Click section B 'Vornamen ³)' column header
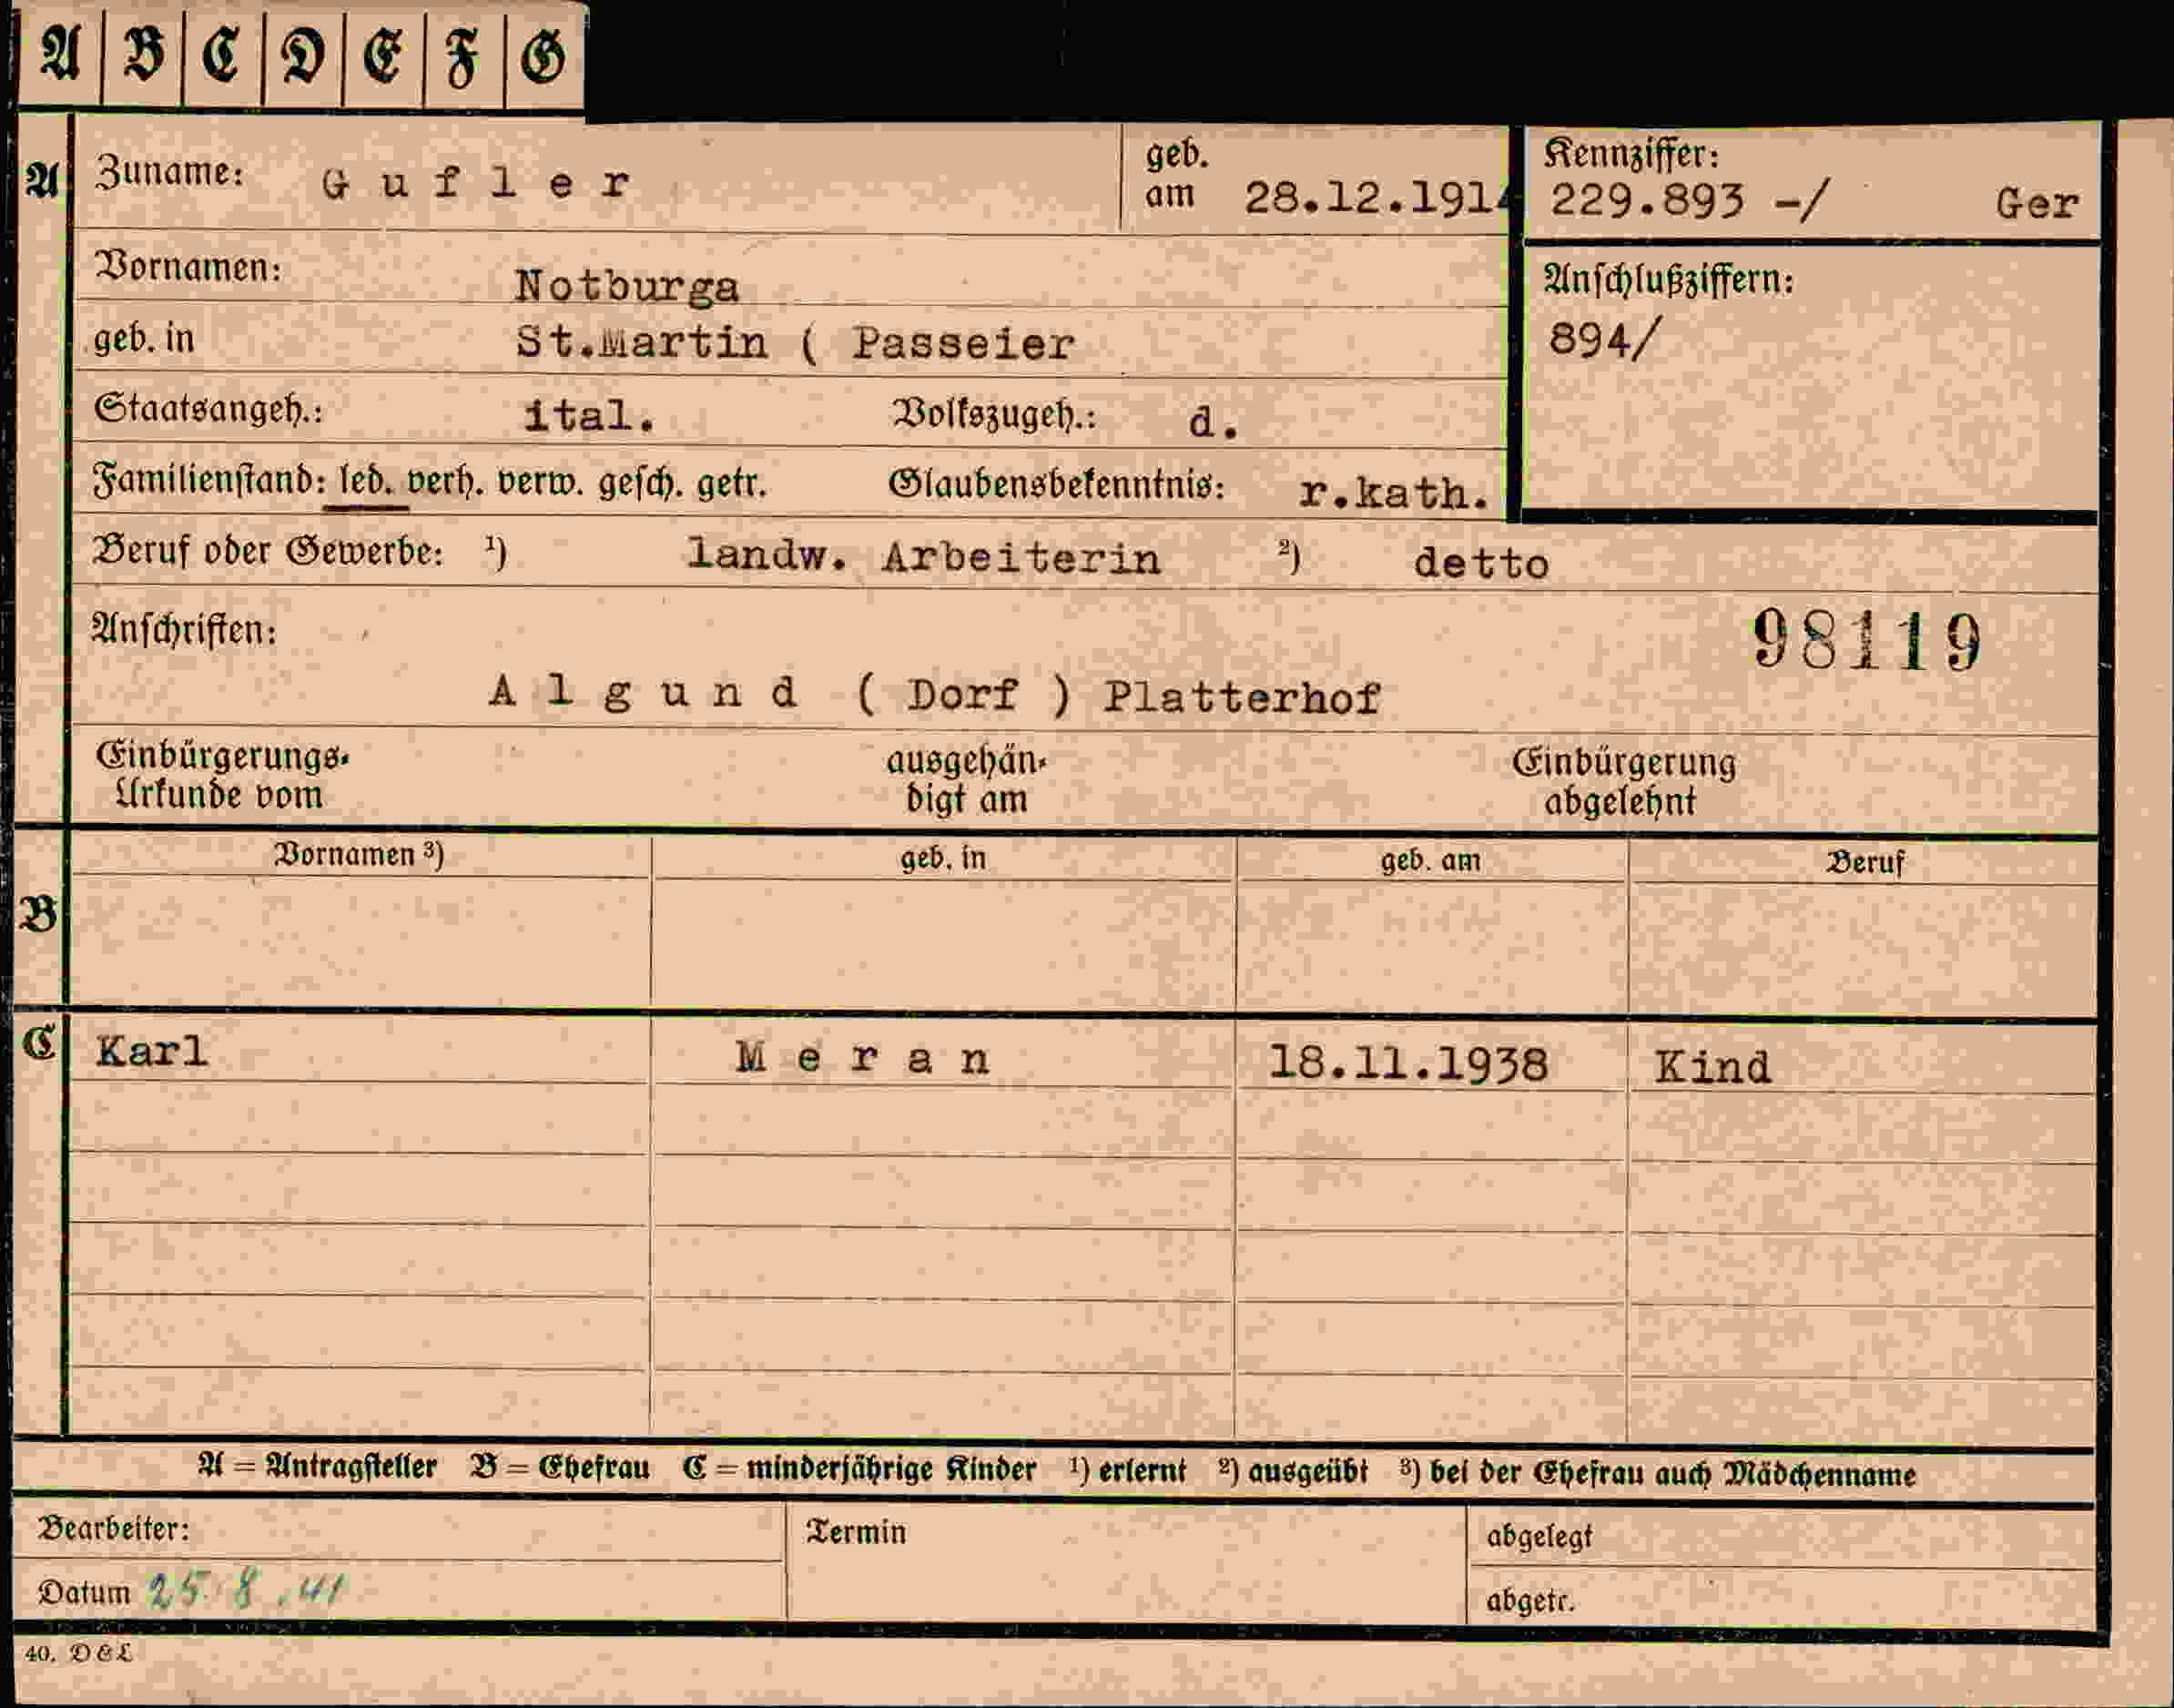 coord(359,855)
